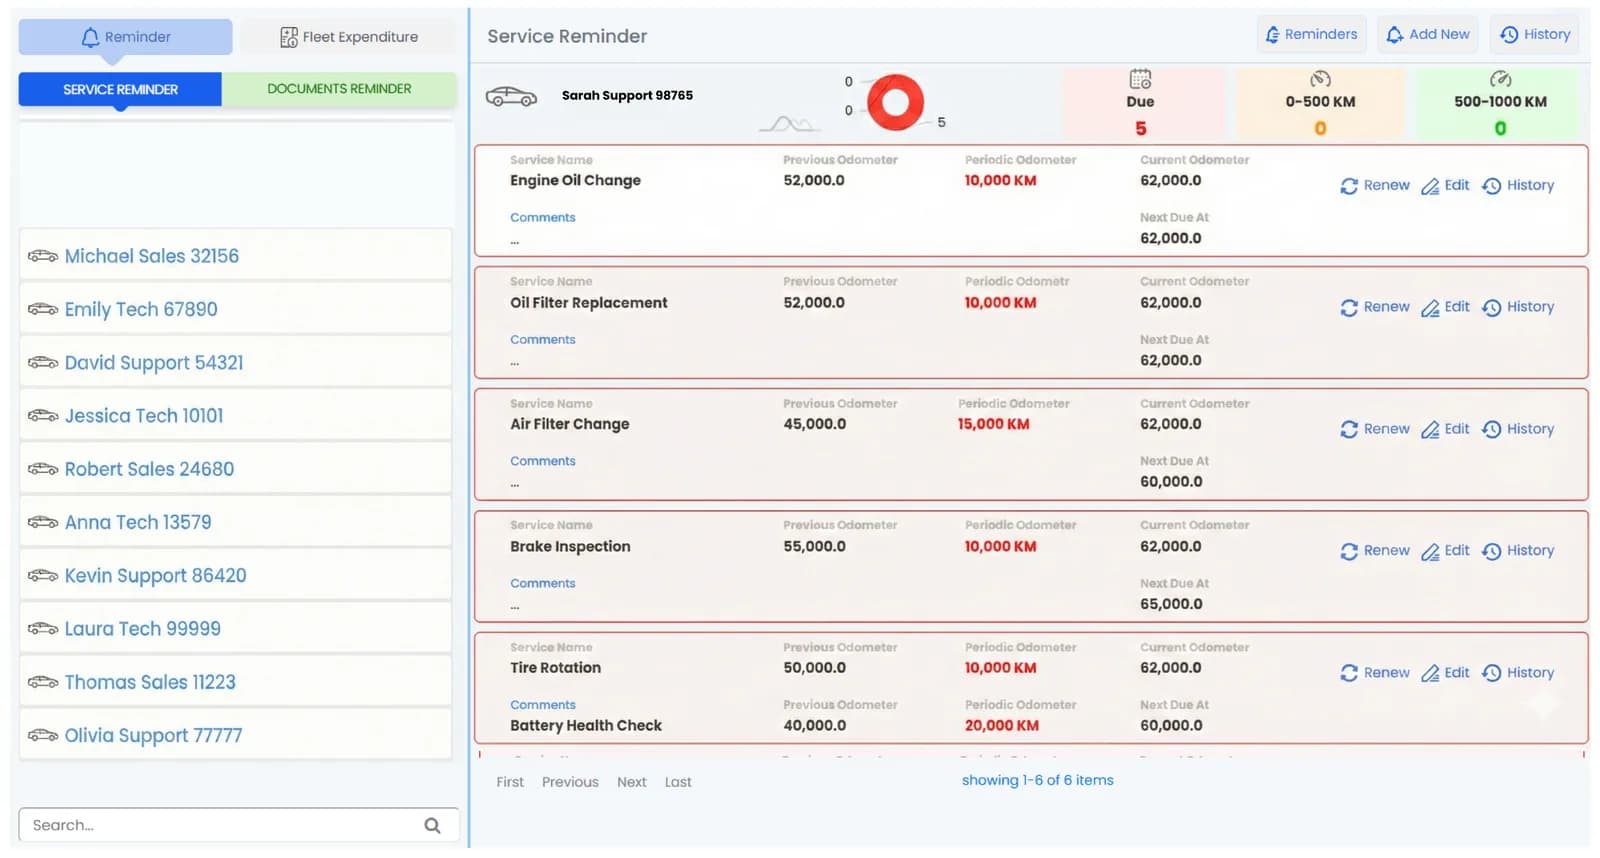Click the 500-1000 KM status card
This screenshot has height=858, width=1600.
1500,103
